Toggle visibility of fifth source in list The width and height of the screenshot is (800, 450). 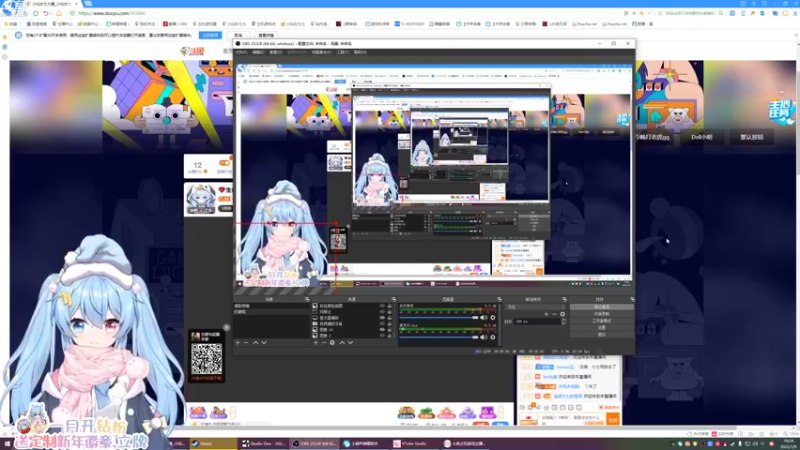click(382, 330)
